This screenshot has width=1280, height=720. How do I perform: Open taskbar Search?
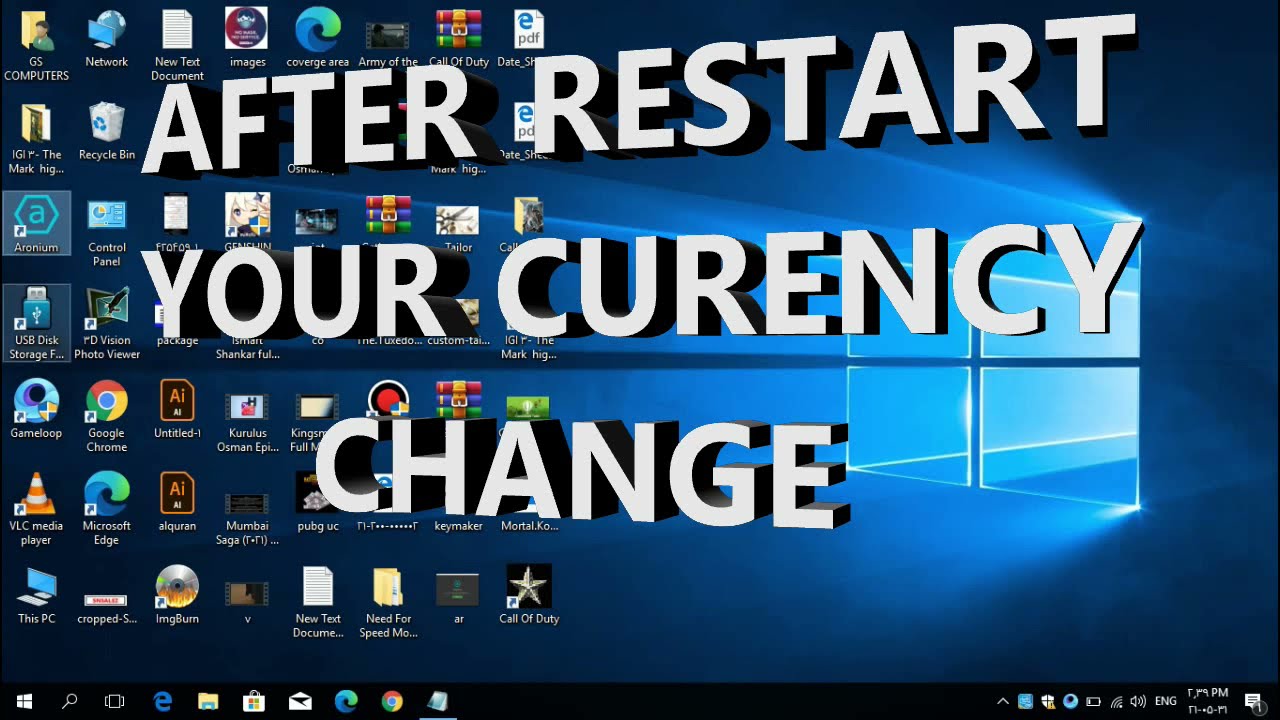coord(70,701)
